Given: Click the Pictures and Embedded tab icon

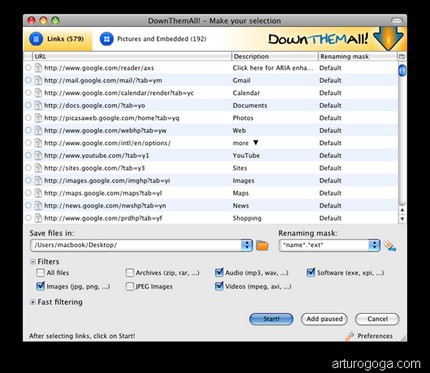Looking at the screenshot, I should tap(107, 39).
